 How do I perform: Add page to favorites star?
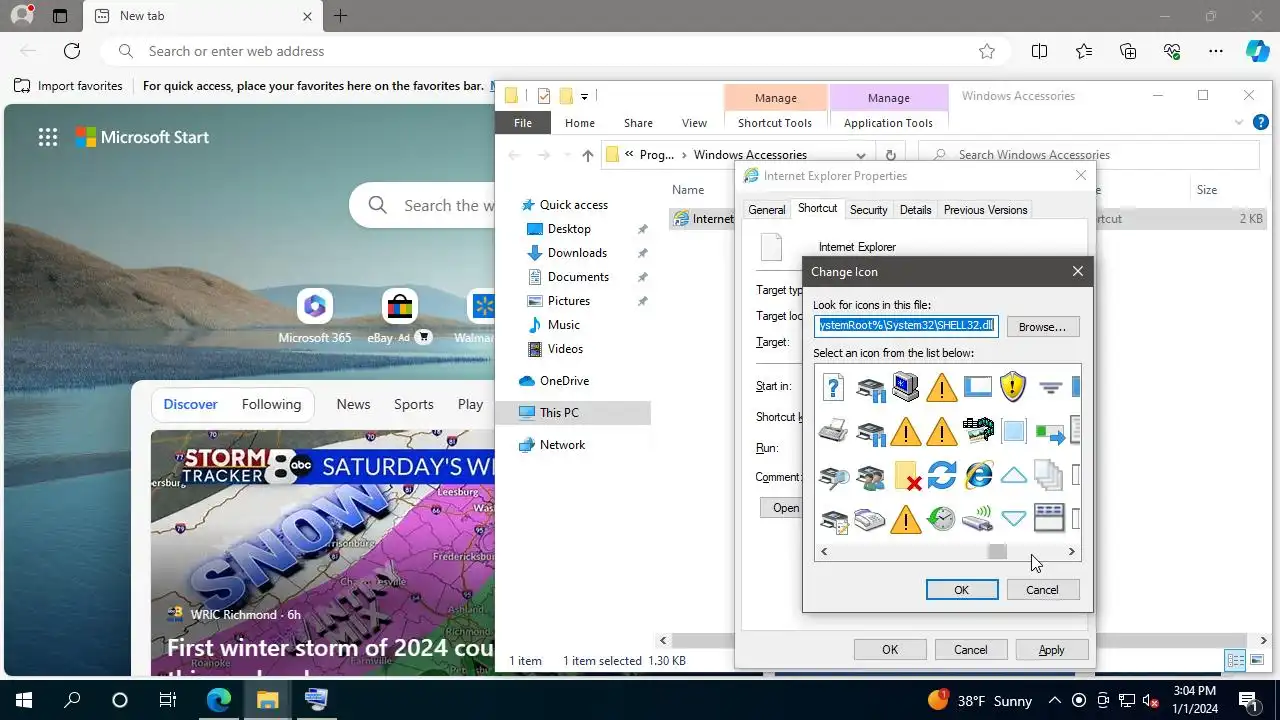(987, 51)
